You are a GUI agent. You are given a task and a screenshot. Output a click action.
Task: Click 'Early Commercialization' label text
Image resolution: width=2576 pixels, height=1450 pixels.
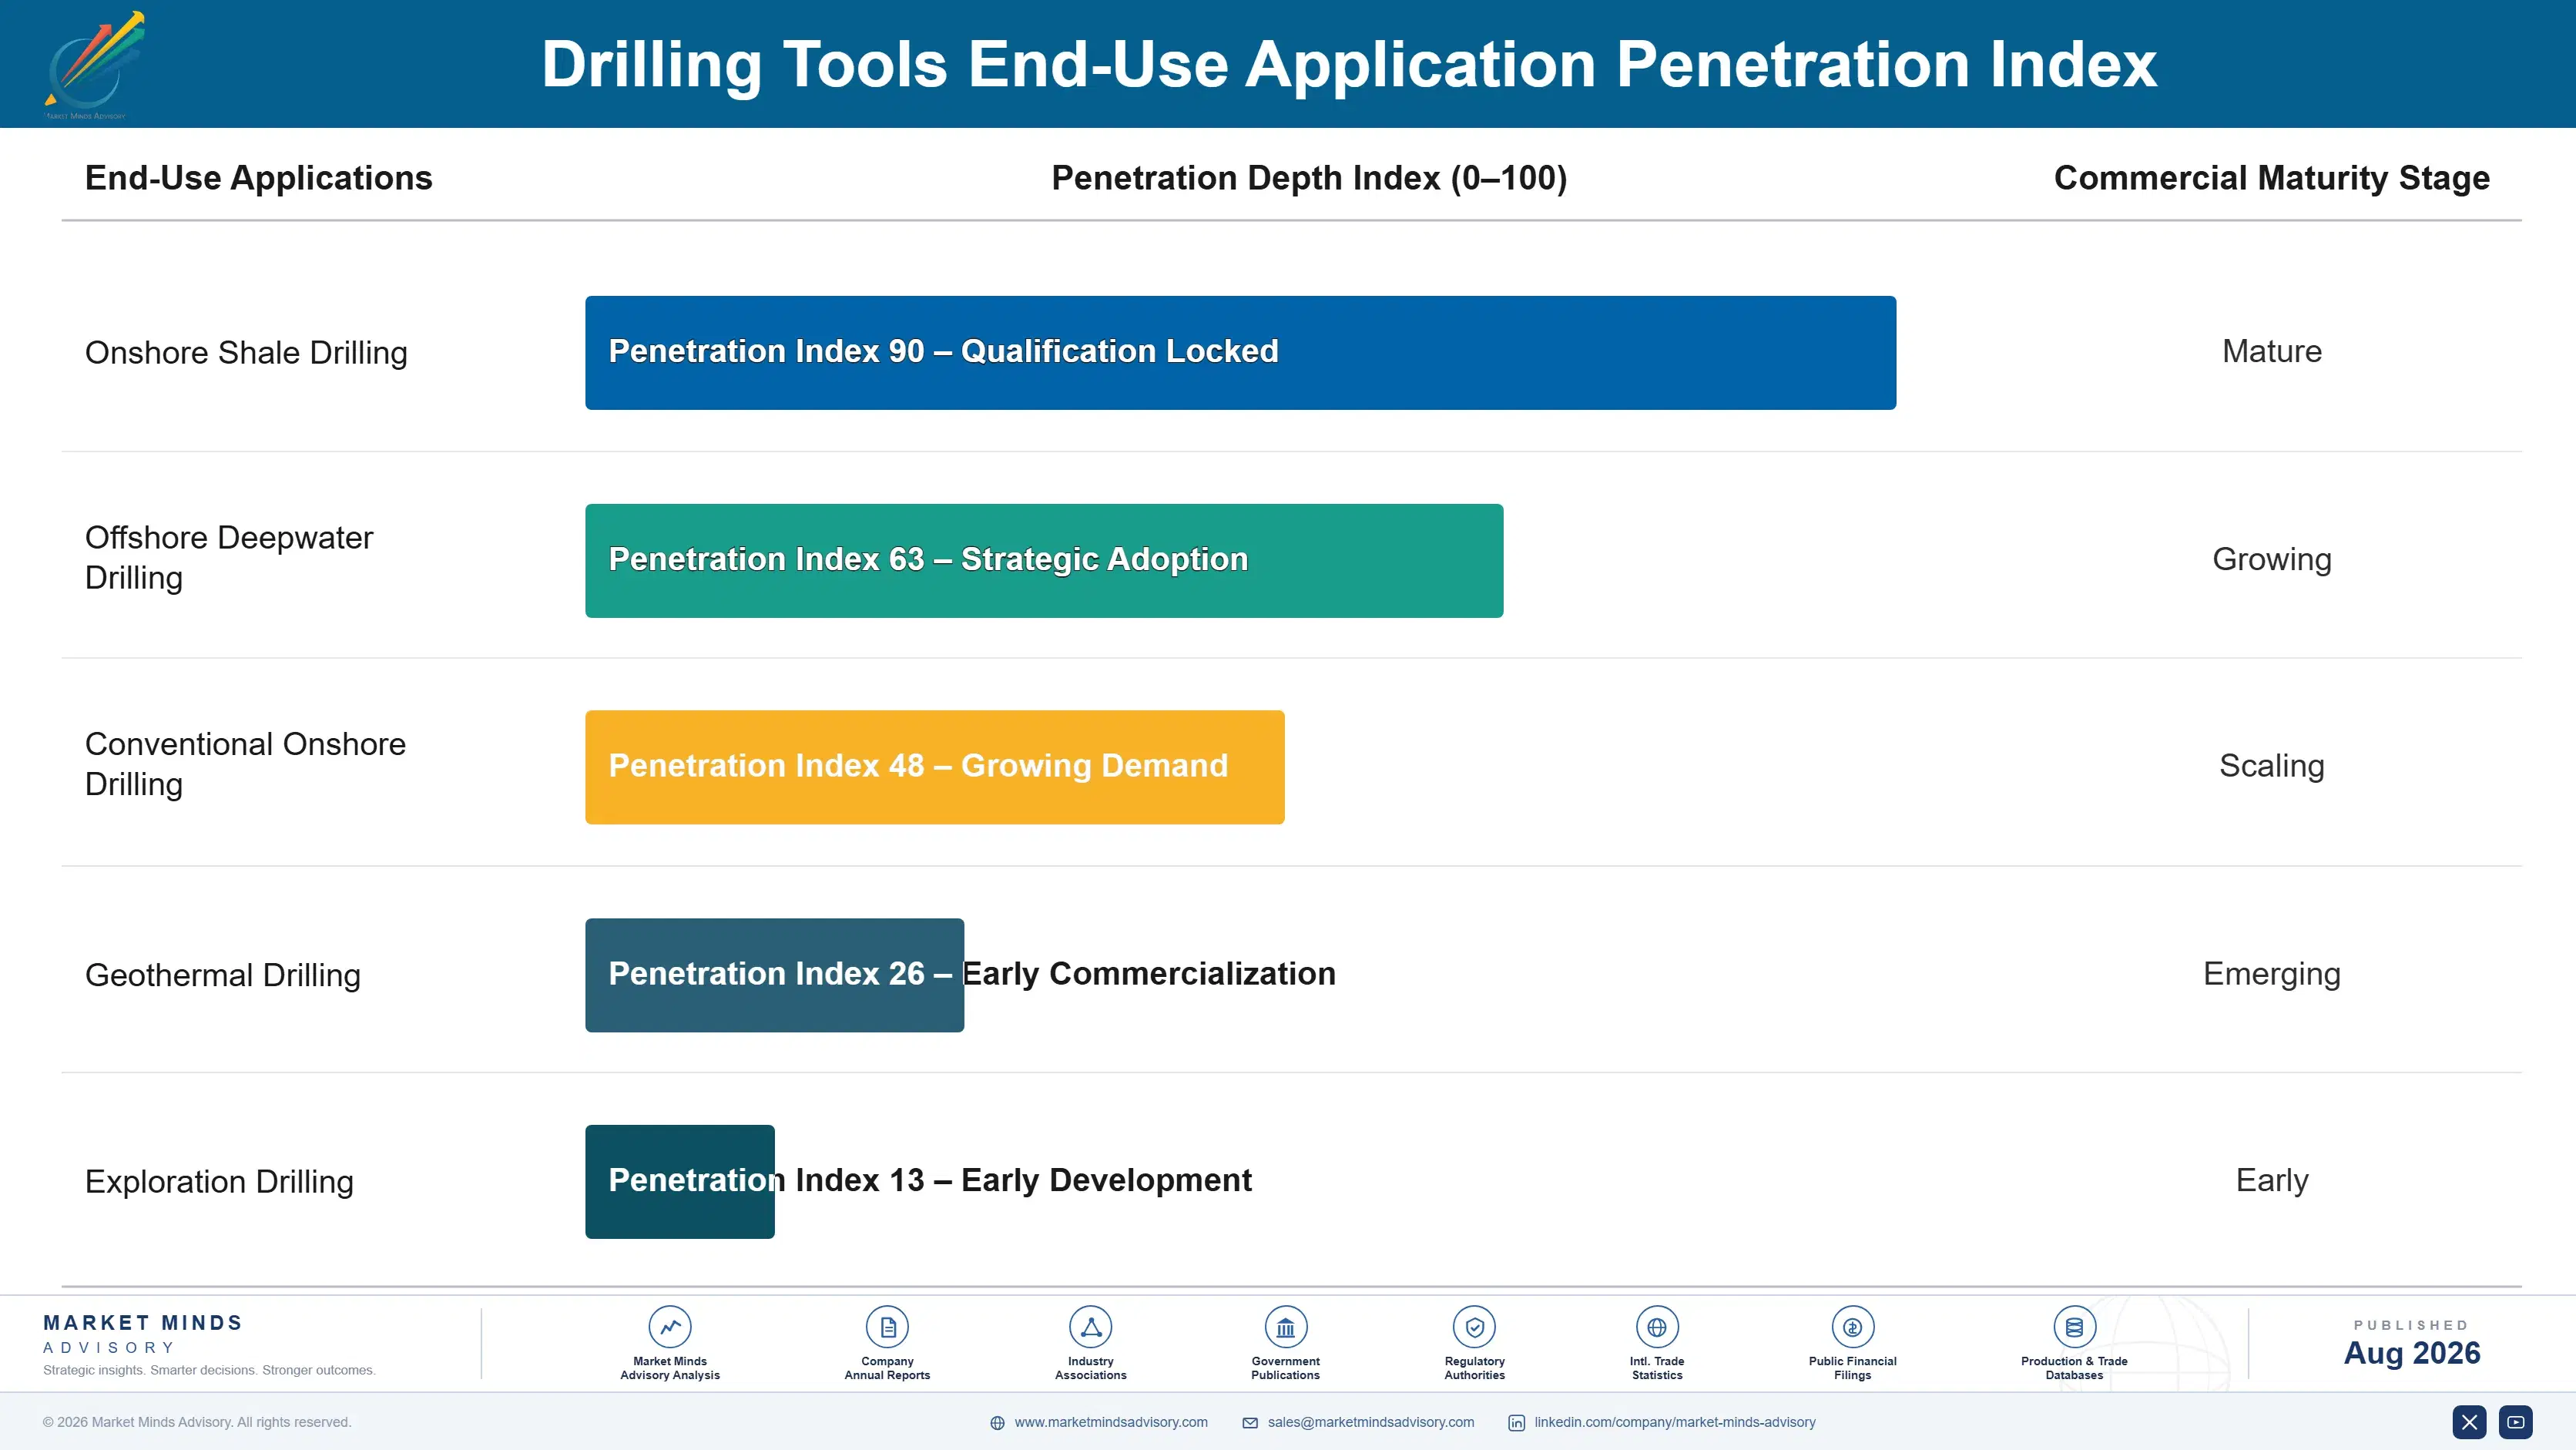click(x=1149, y=974)
